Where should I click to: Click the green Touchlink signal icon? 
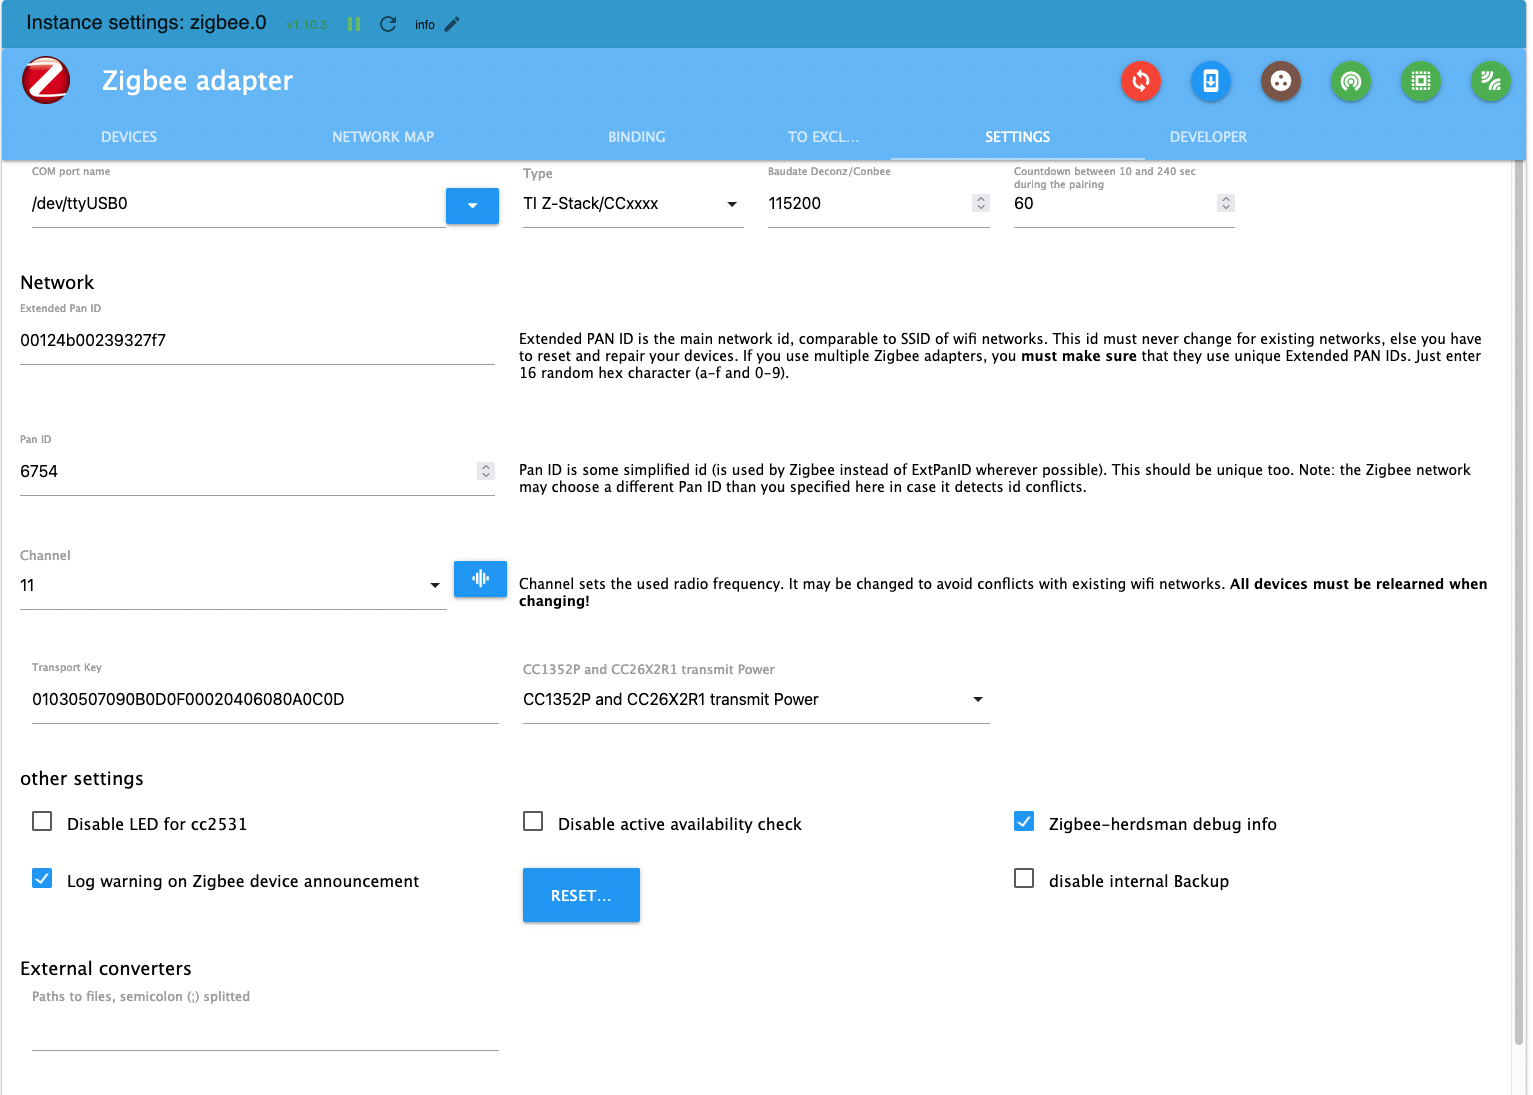pos(1490,81)
